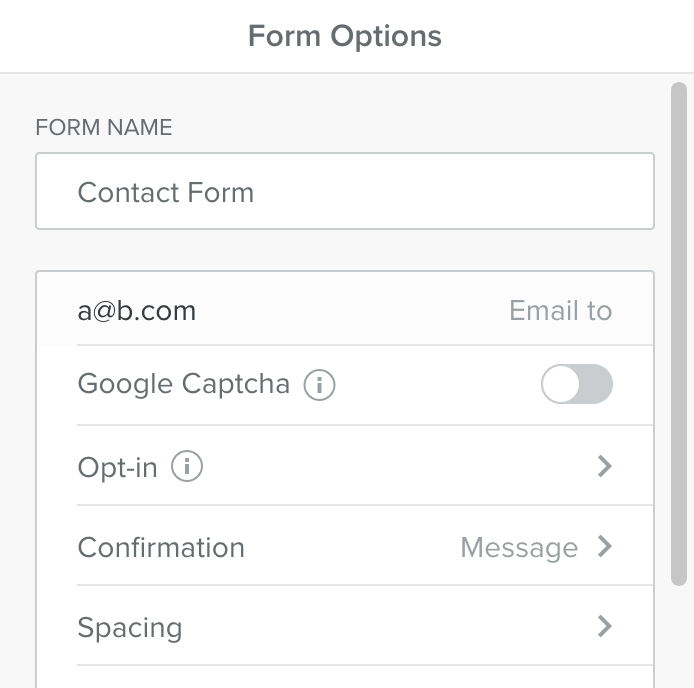Enable the Google Captcha toggle switch
The height and width of the screenshot is (688, 694).
coord(577,384)
